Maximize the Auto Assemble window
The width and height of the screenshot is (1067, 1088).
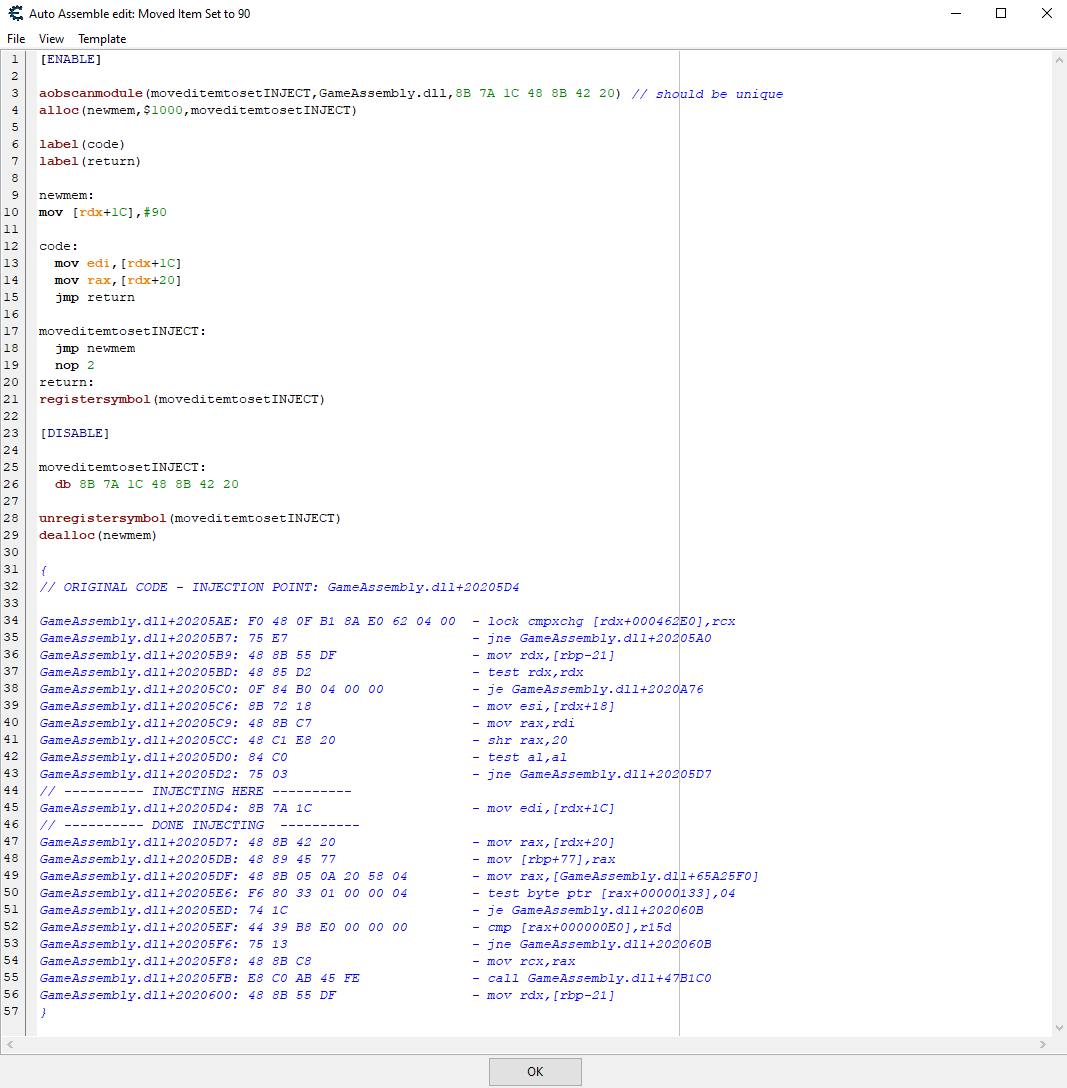click(x=1001, y=14)
